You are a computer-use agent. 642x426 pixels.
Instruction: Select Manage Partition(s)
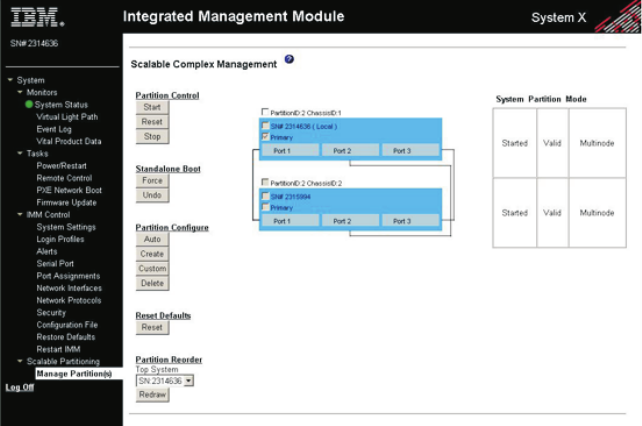coord(74,374)
